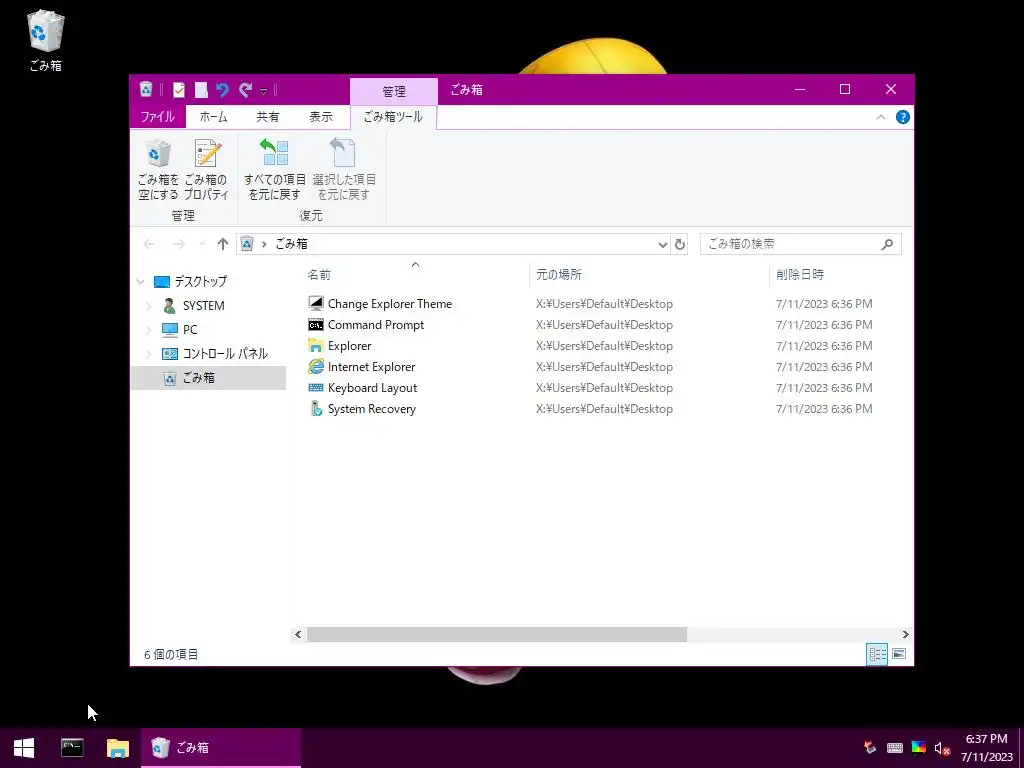
Task: Click the muted volume tray icon
Action: coord(941,748)
